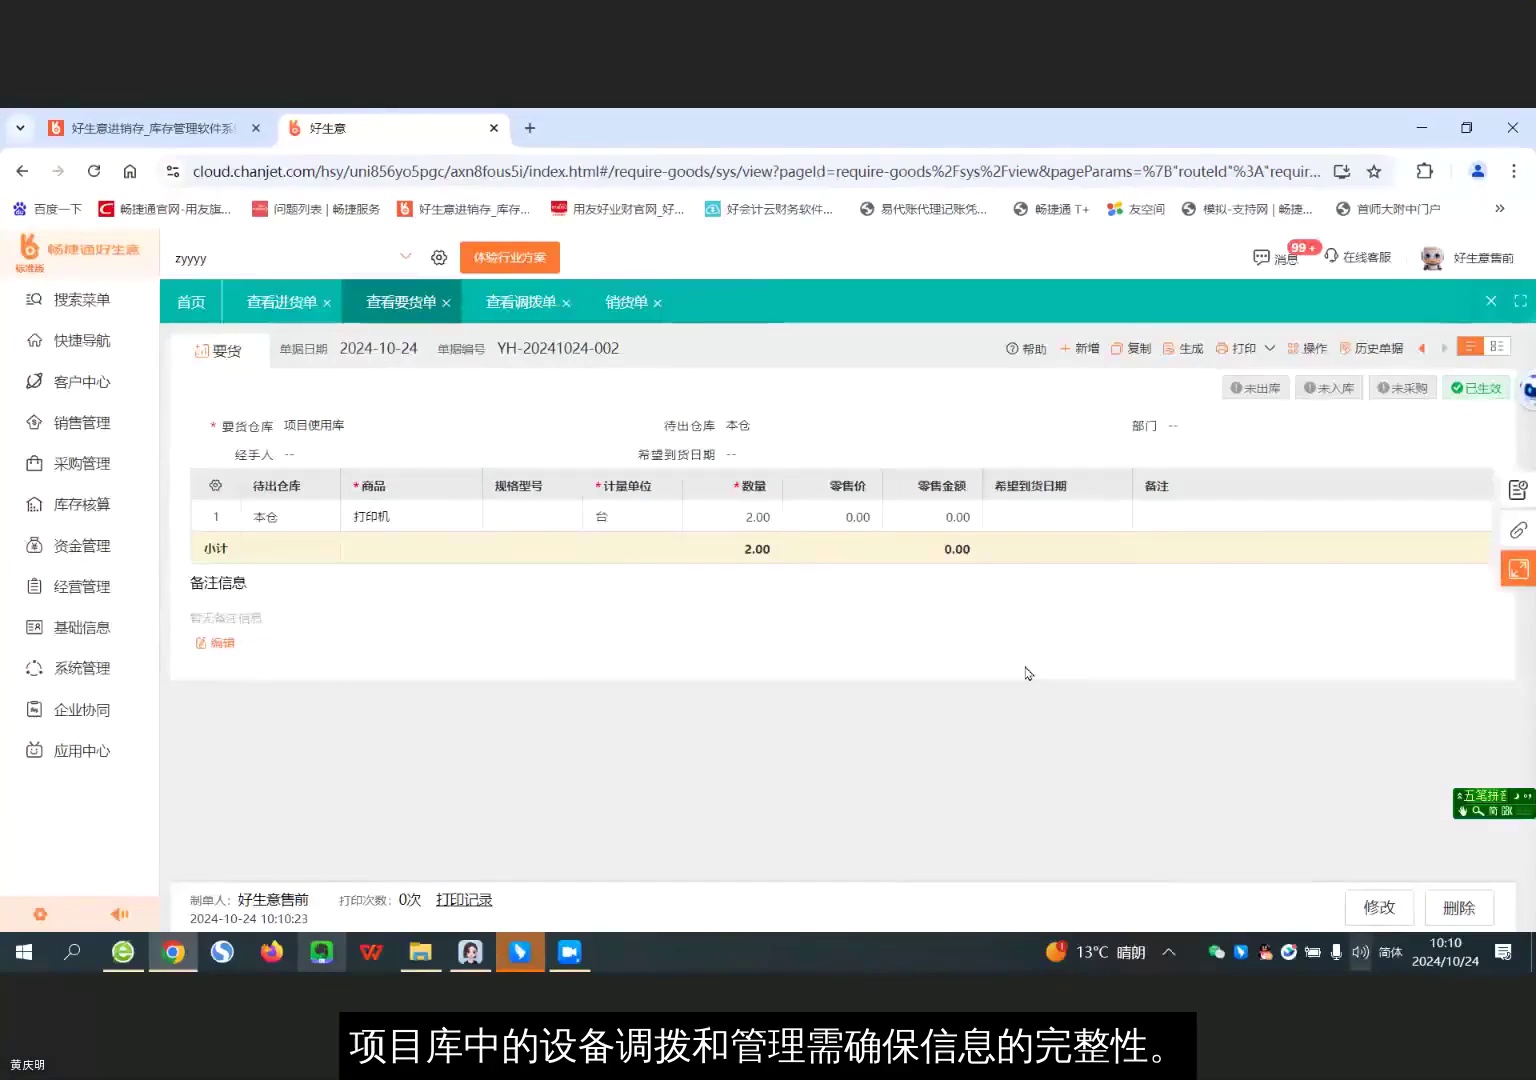
Task: Open the 帮助 help icon
Action: (x=1024, y=347)
